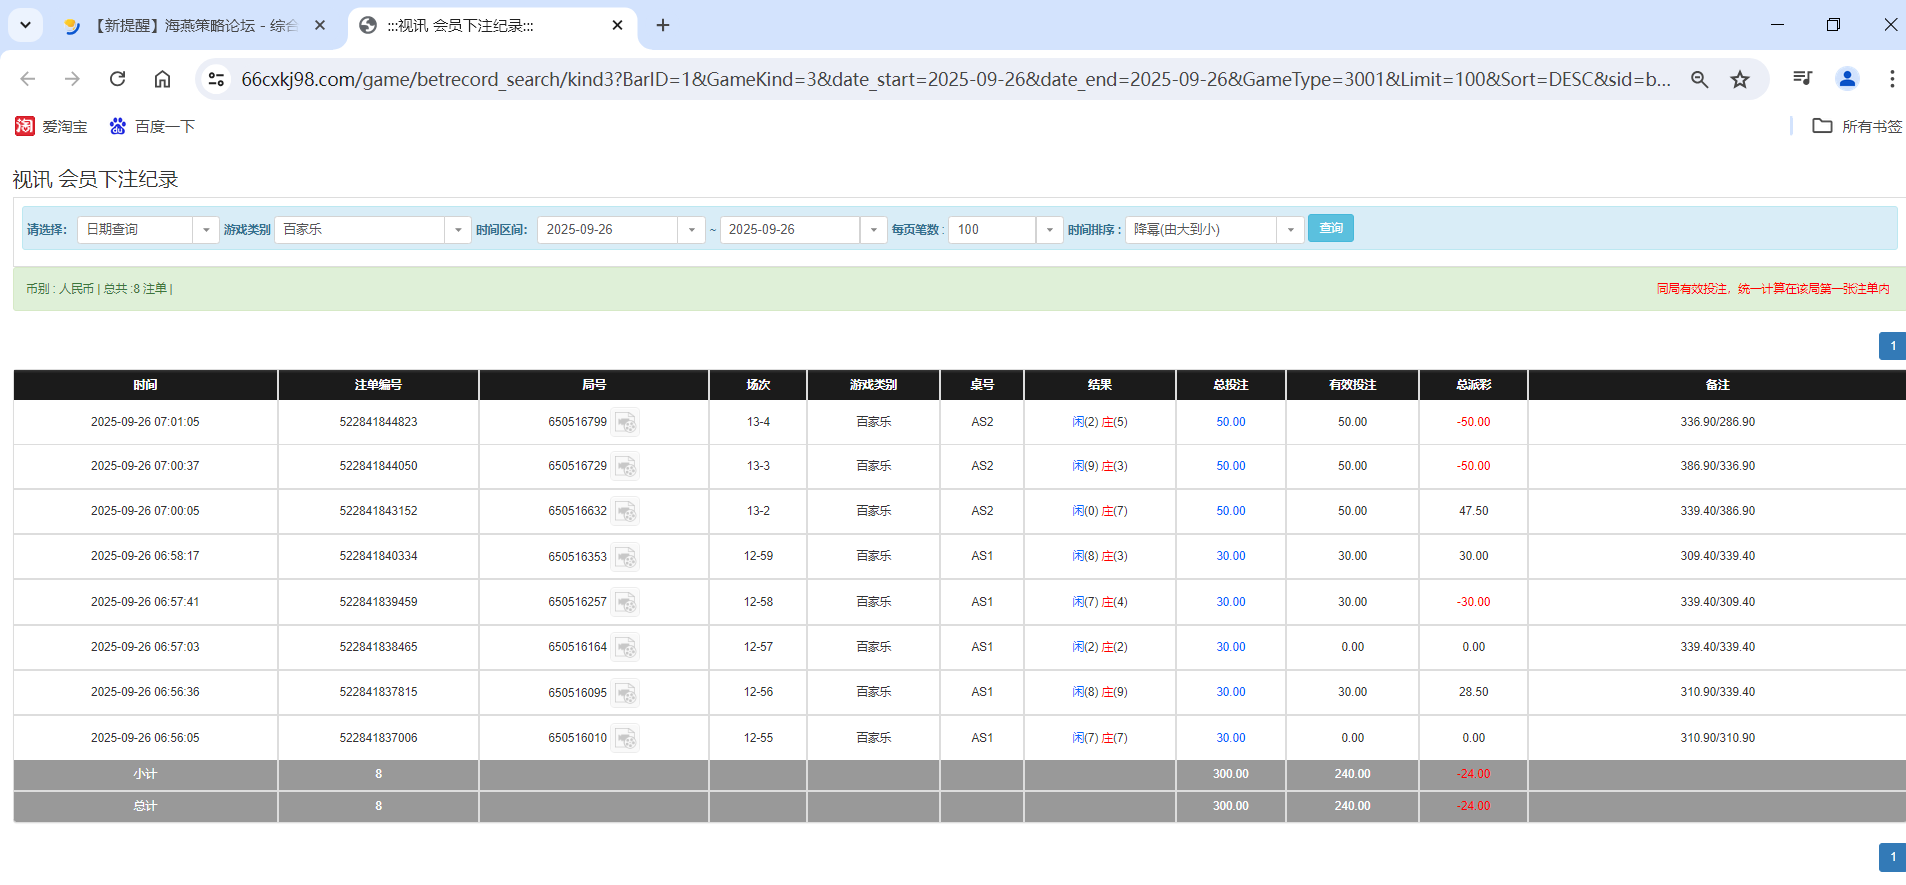Reload the page
Screen dimensions: 1906x885
pos(117,79)
